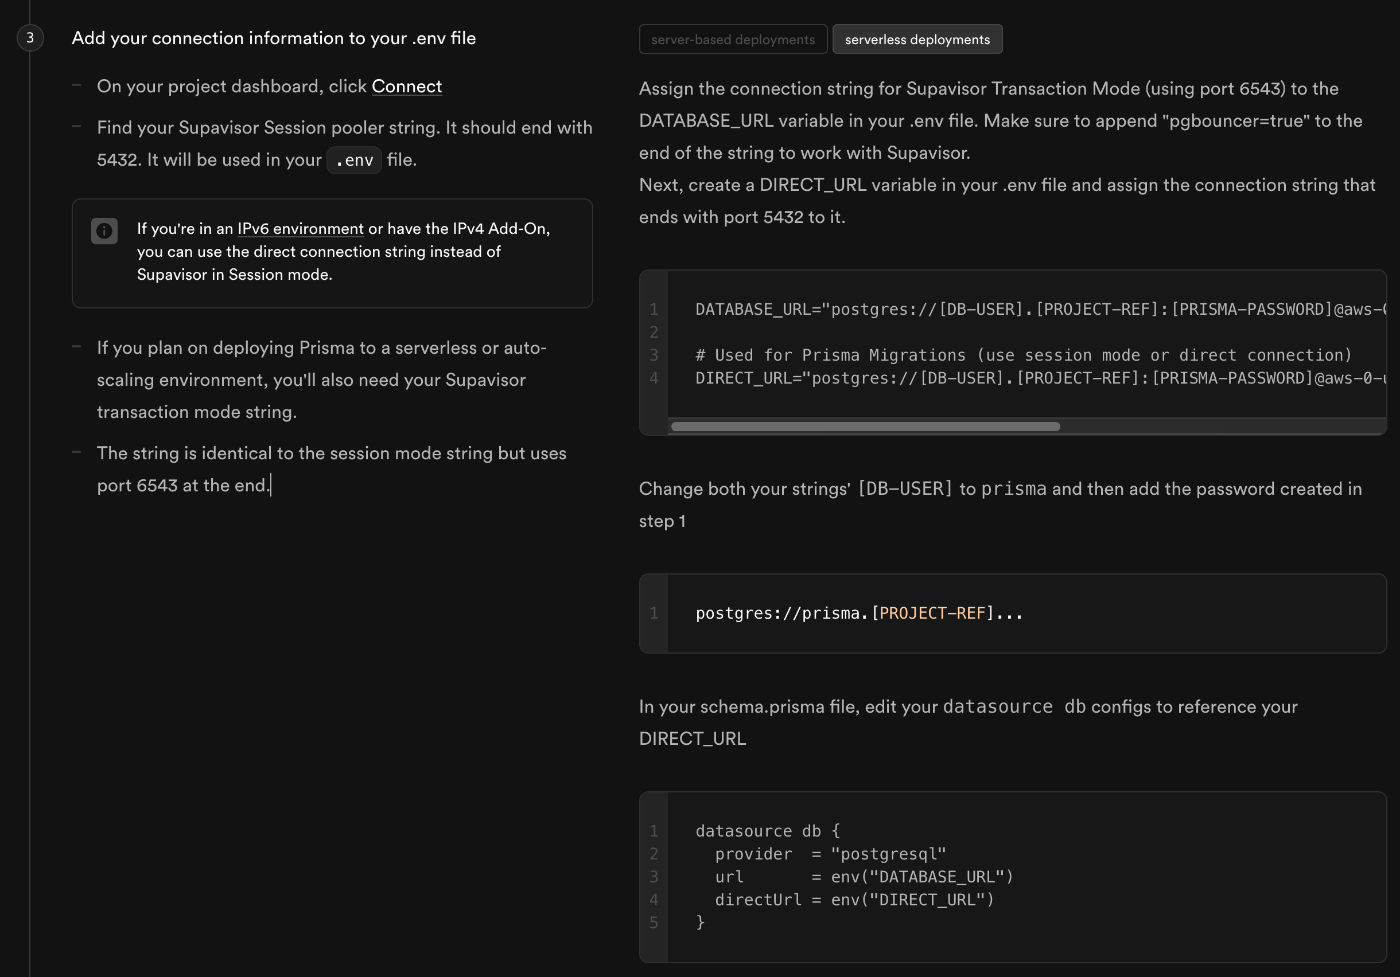Follow the IPv6 environment link
This screenshot has height=977, width=1400.
tap(300, 229)
